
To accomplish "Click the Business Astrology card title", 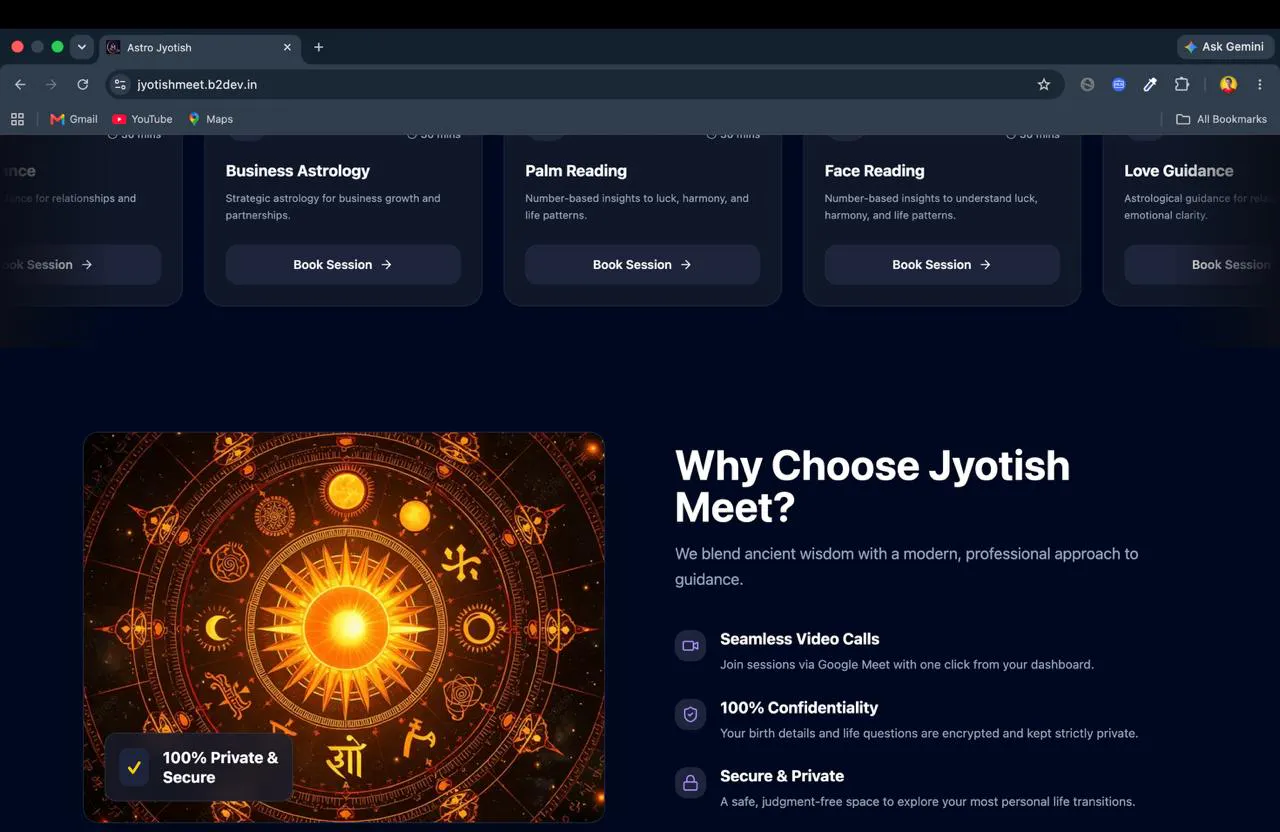I will pyautogui.click(x=297, y=171).
